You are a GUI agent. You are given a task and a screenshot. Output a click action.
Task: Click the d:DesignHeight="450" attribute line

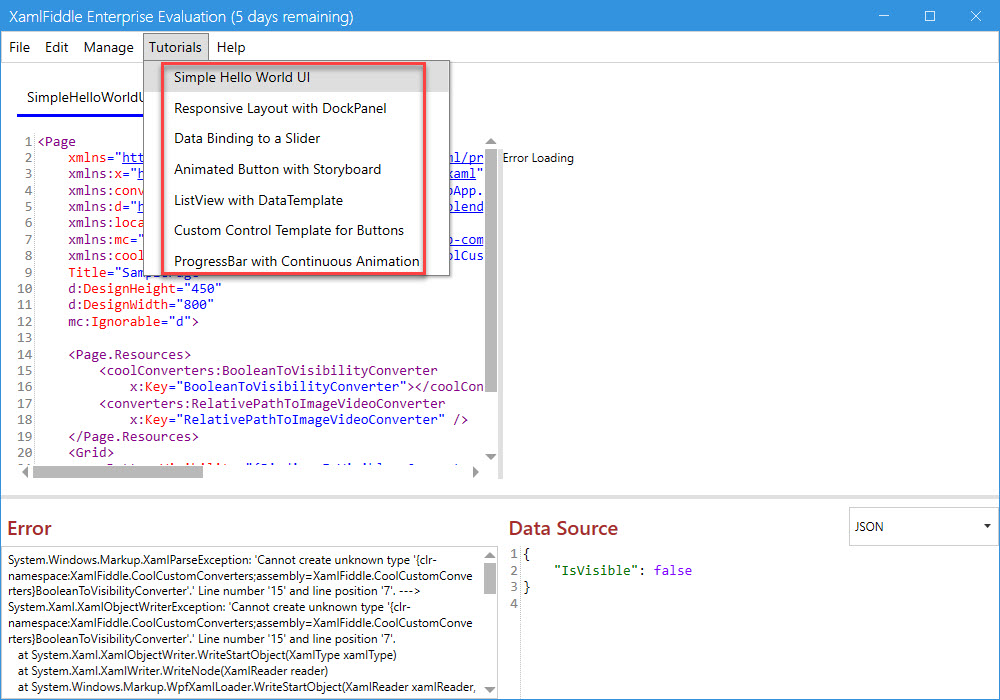pyautogui.click(x=145, y=289)
